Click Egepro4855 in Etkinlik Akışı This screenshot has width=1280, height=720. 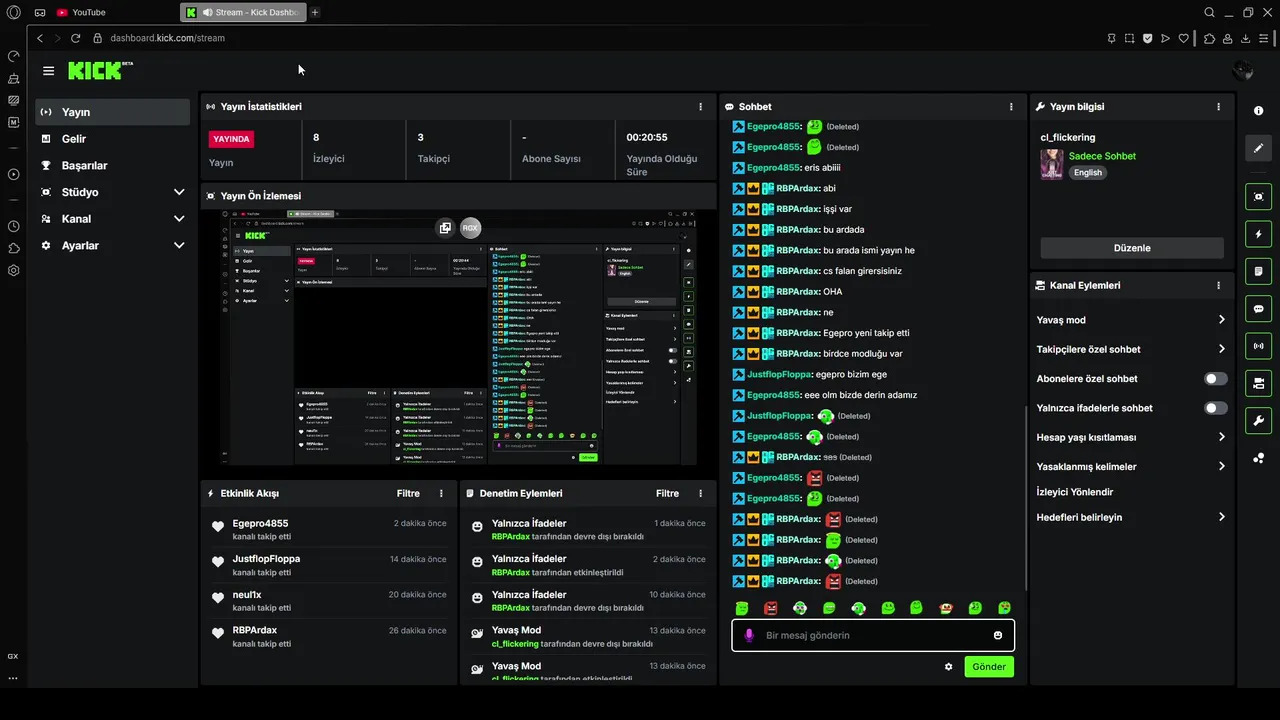click(260, 523)
